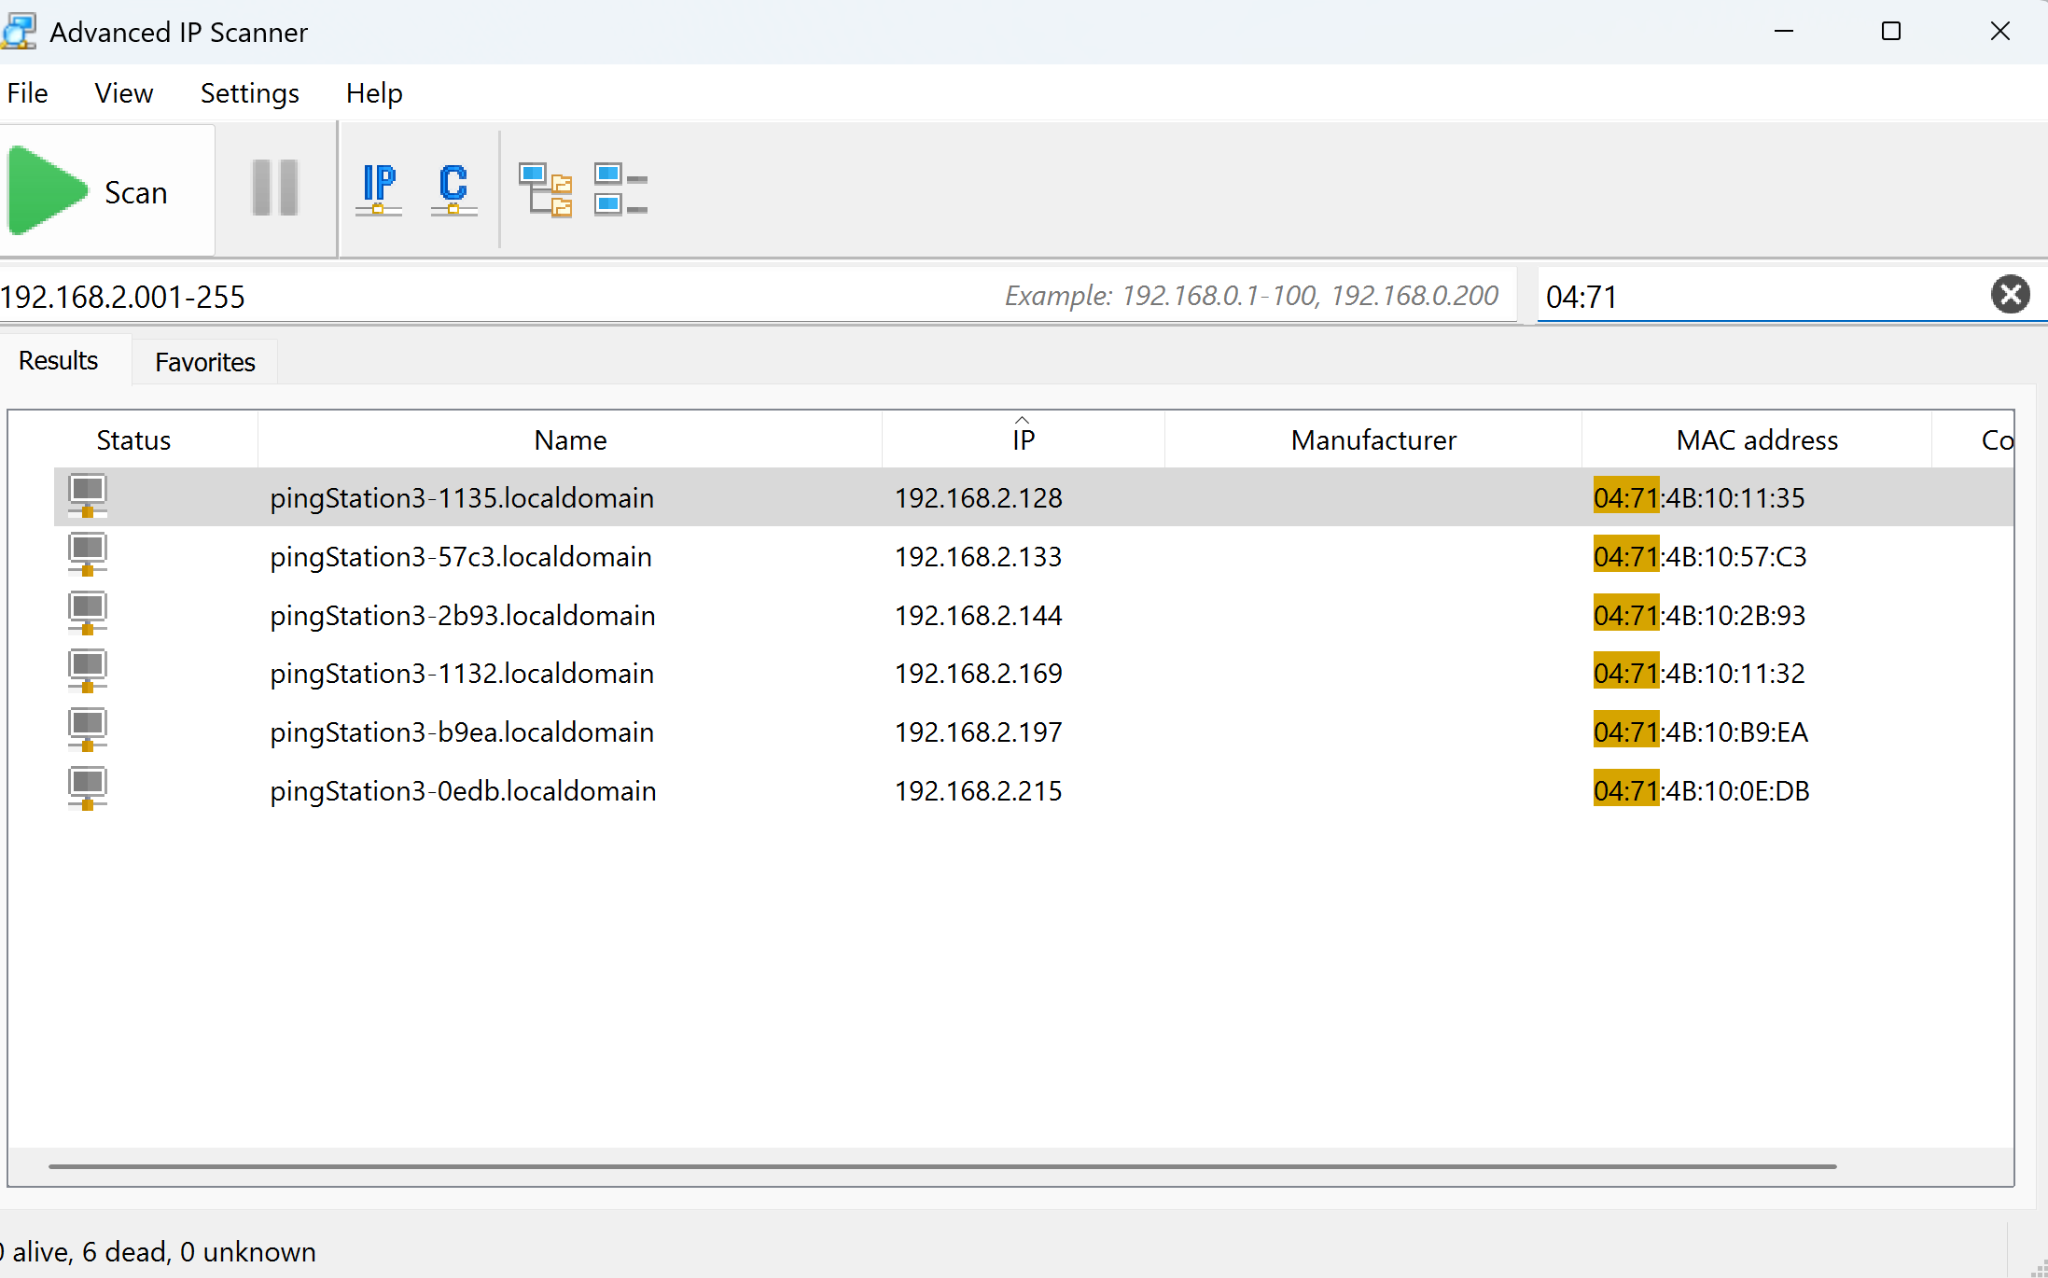Click IP address 192.168.2.215
2048x1278 pixels.
tap(978, 791)
